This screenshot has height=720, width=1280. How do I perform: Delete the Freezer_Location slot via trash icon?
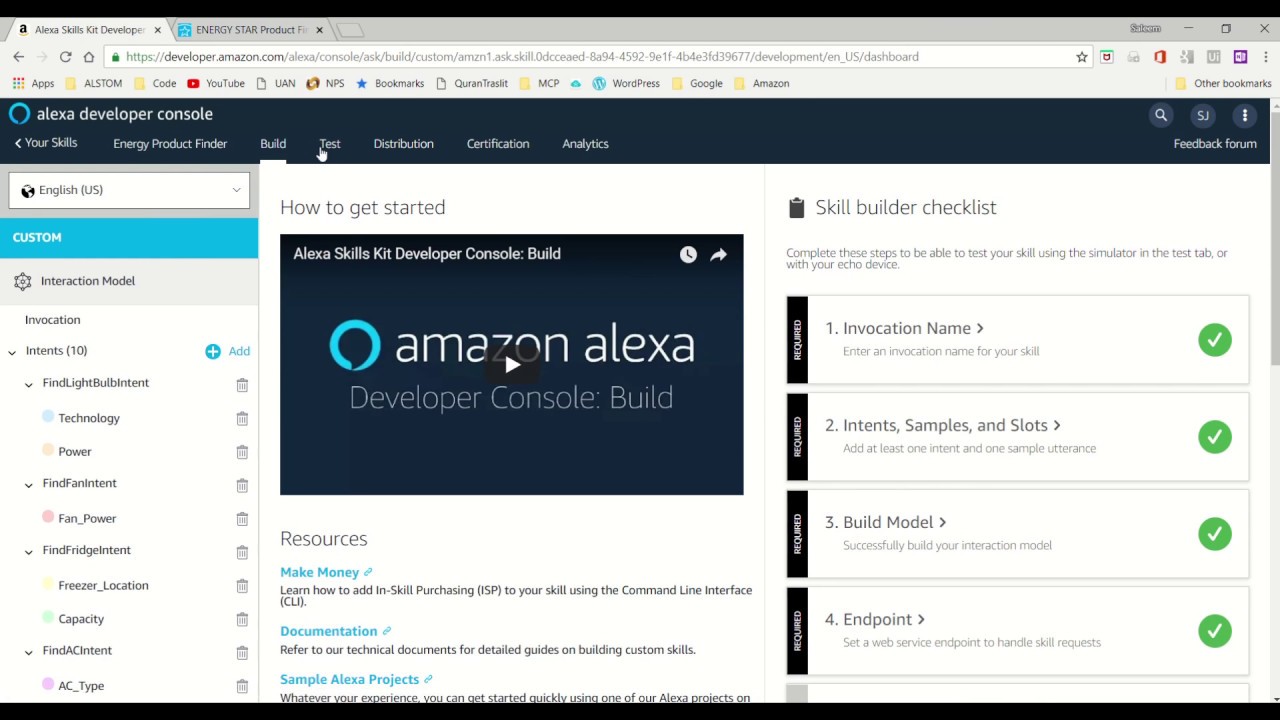pyautogui.click(x=242, y=586)
